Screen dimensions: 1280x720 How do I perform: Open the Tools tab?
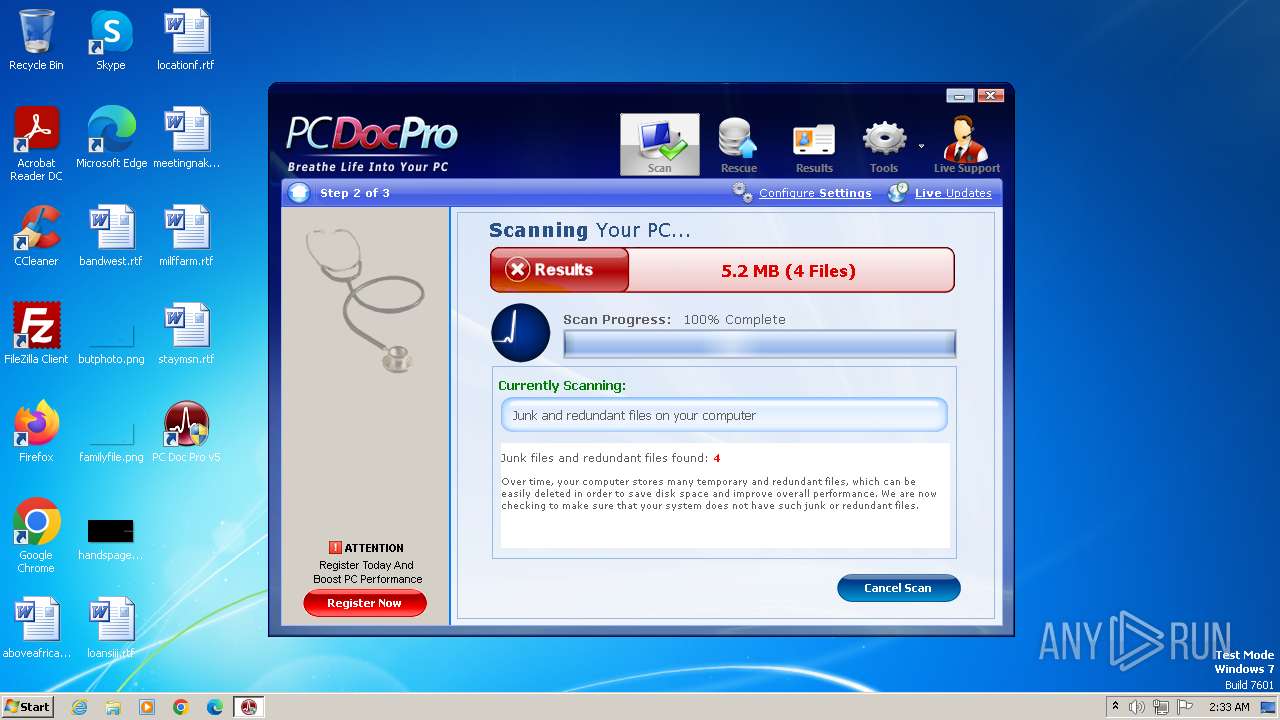click(884, 145)
